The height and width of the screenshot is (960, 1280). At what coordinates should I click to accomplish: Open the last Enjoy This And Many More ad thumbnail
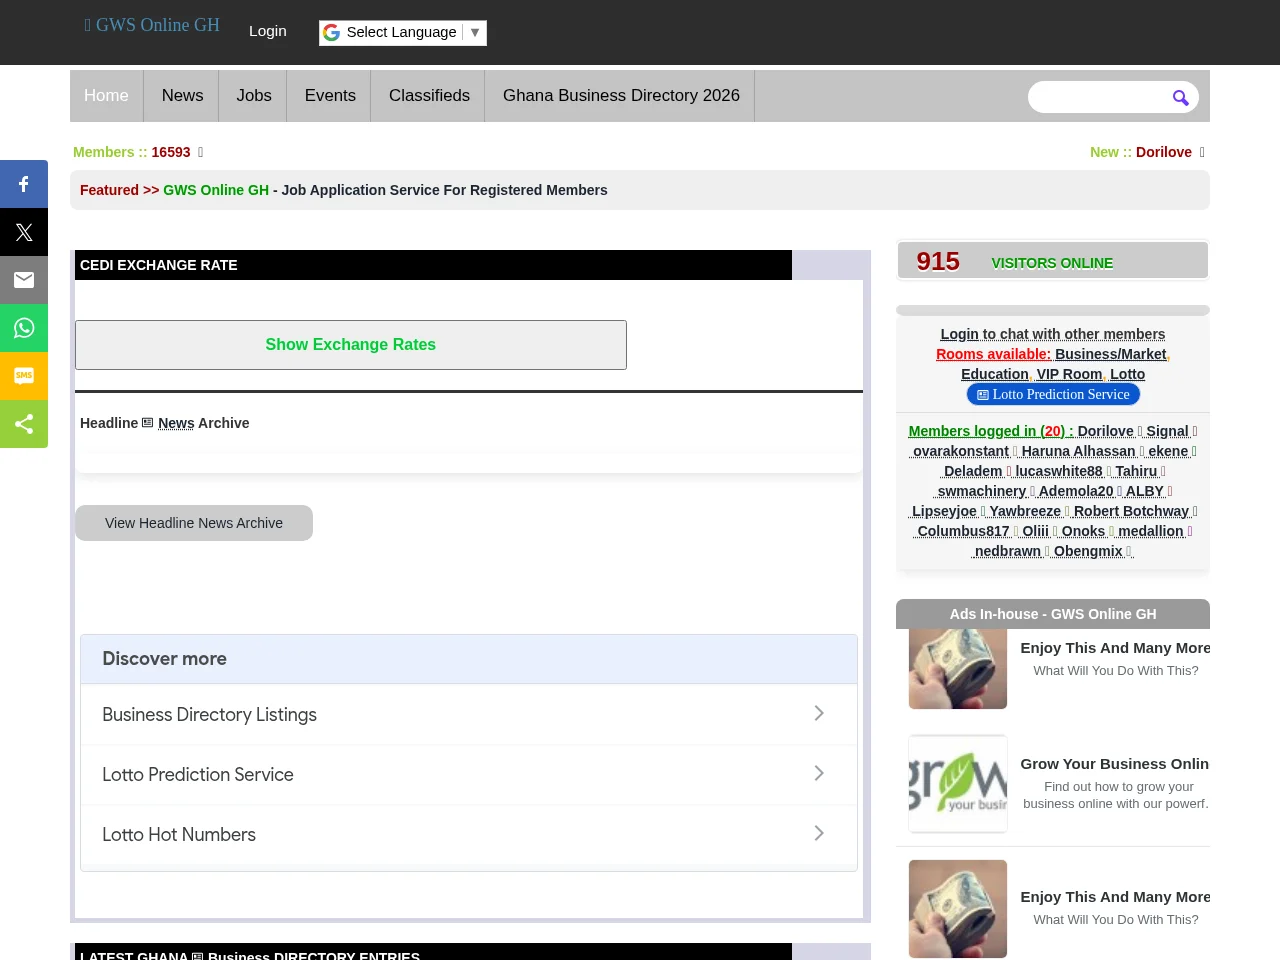coord(958,909)
